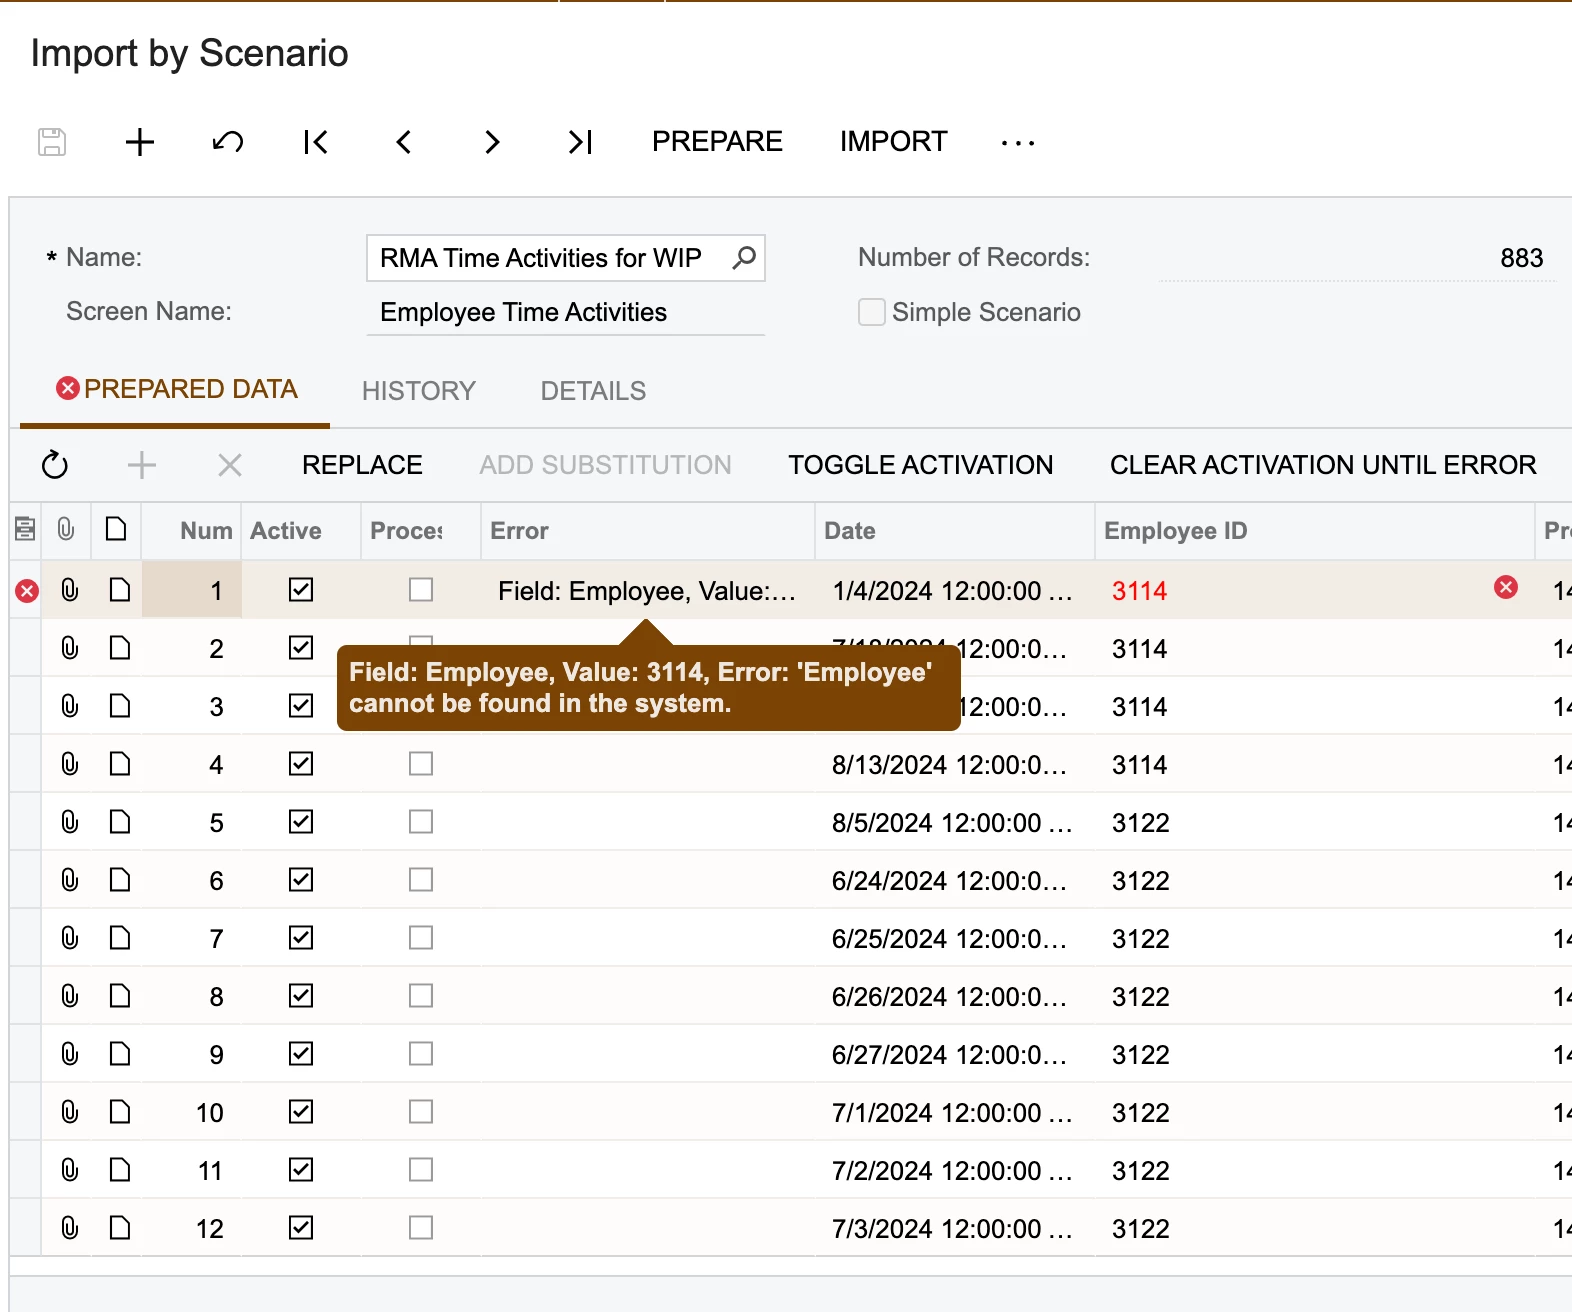
Task: Open the Name lookup magnifier
Action: [744, 258]
